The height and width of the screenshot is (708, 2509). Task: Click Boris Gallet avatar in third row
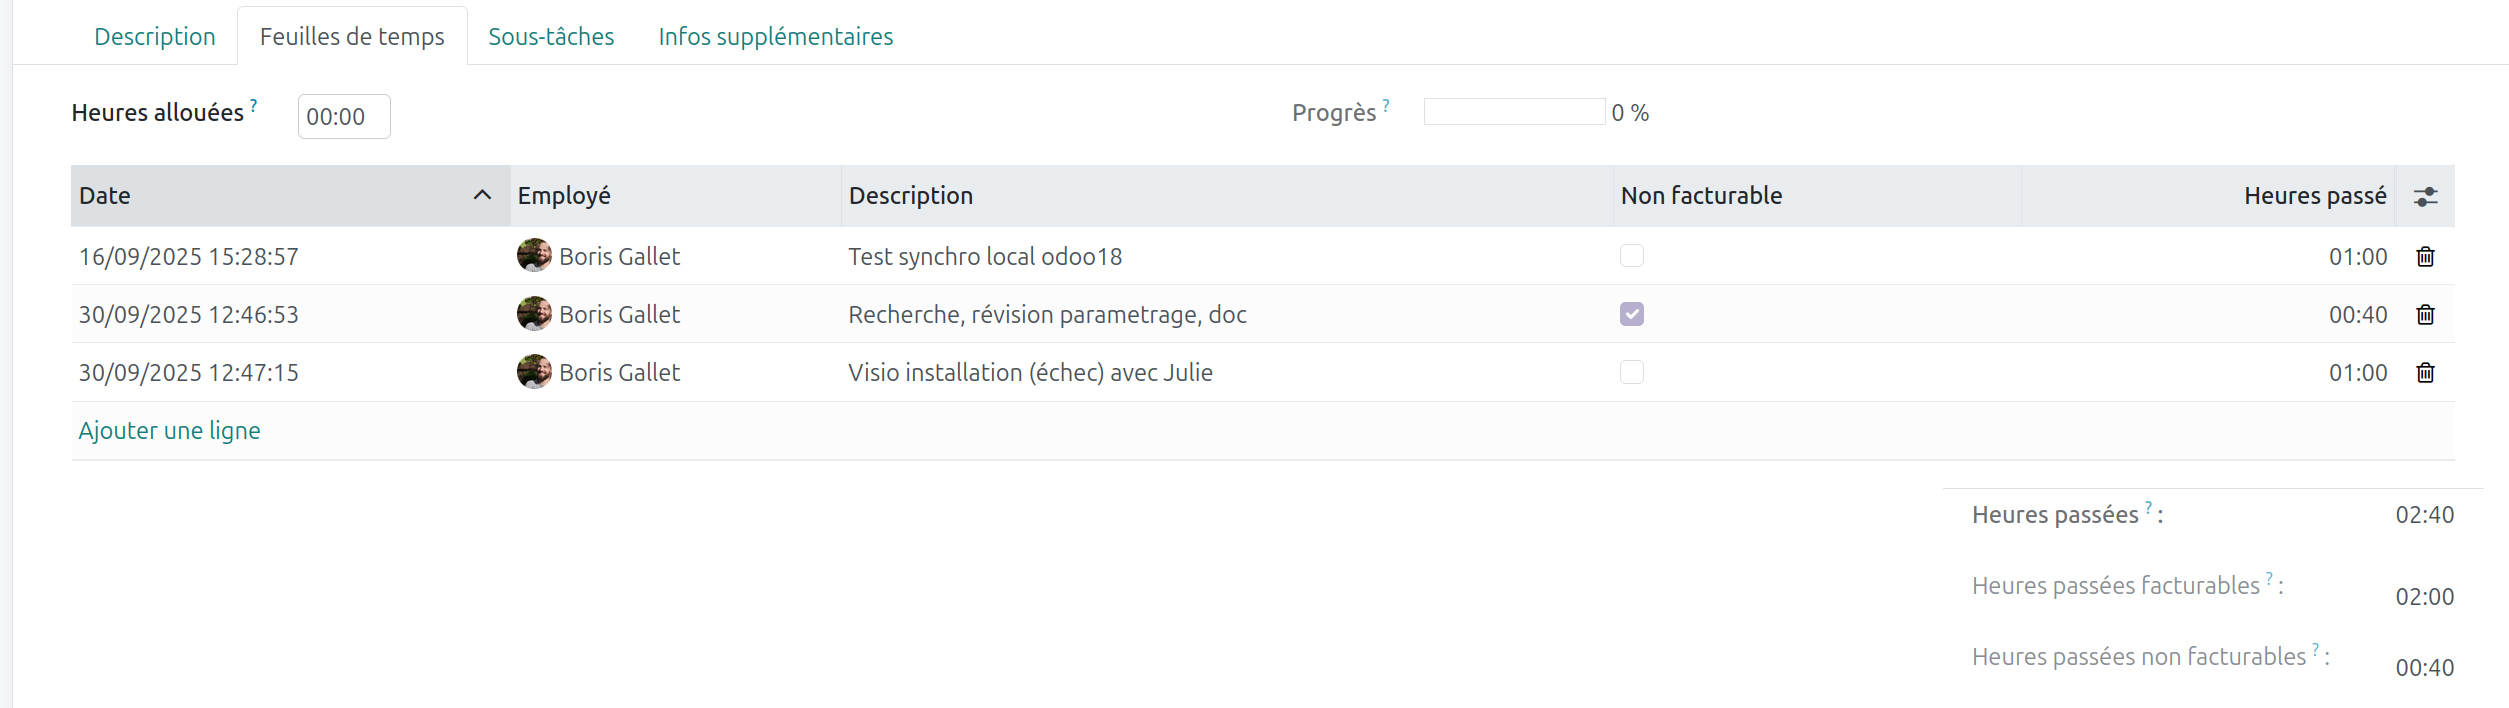coord(534,372)
